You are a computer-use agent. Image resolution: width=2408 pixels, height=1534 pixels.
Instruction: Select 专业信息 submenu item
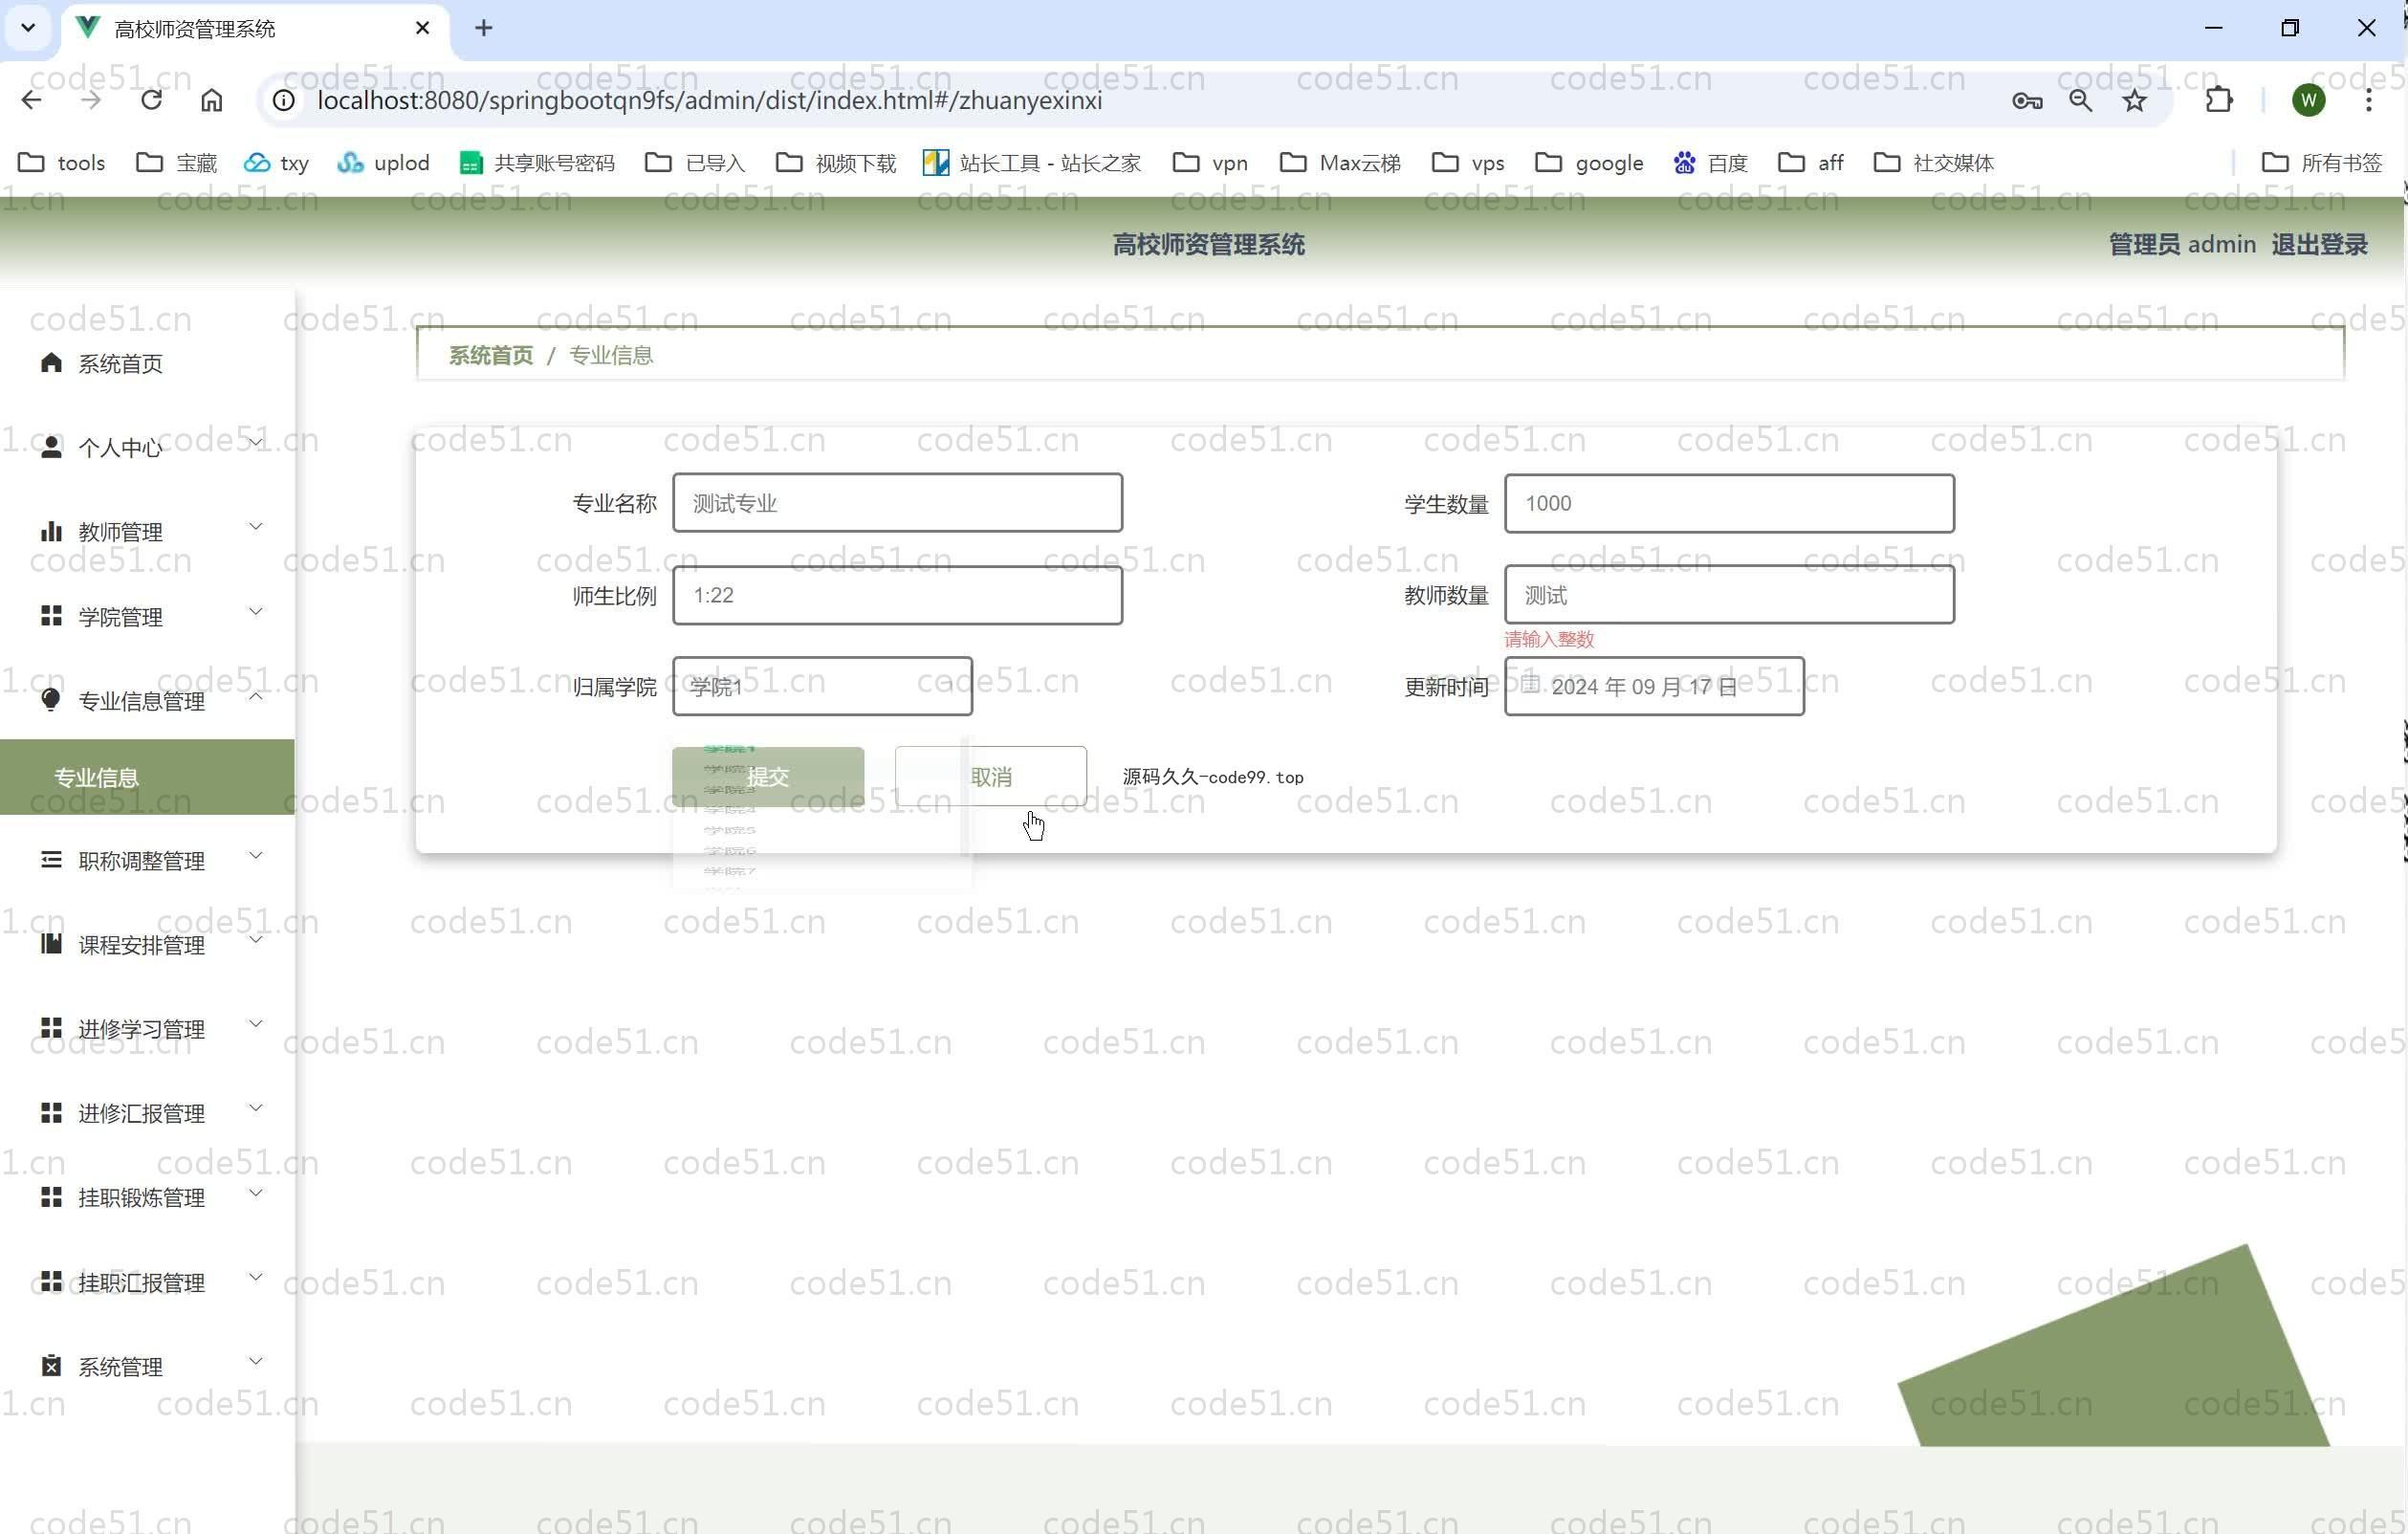[147, 777]
